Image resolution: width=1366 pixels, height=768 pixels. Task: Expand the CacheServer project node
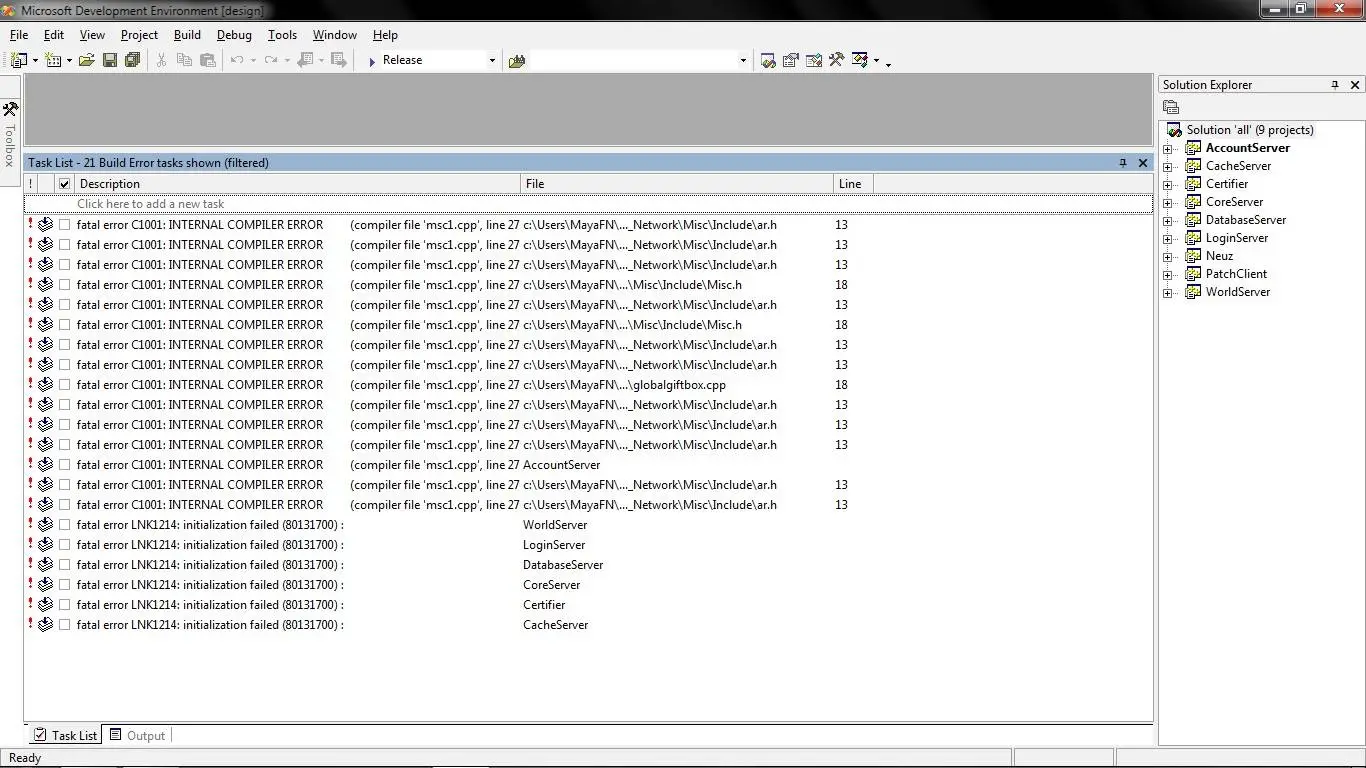click(x=1168, y=166)
